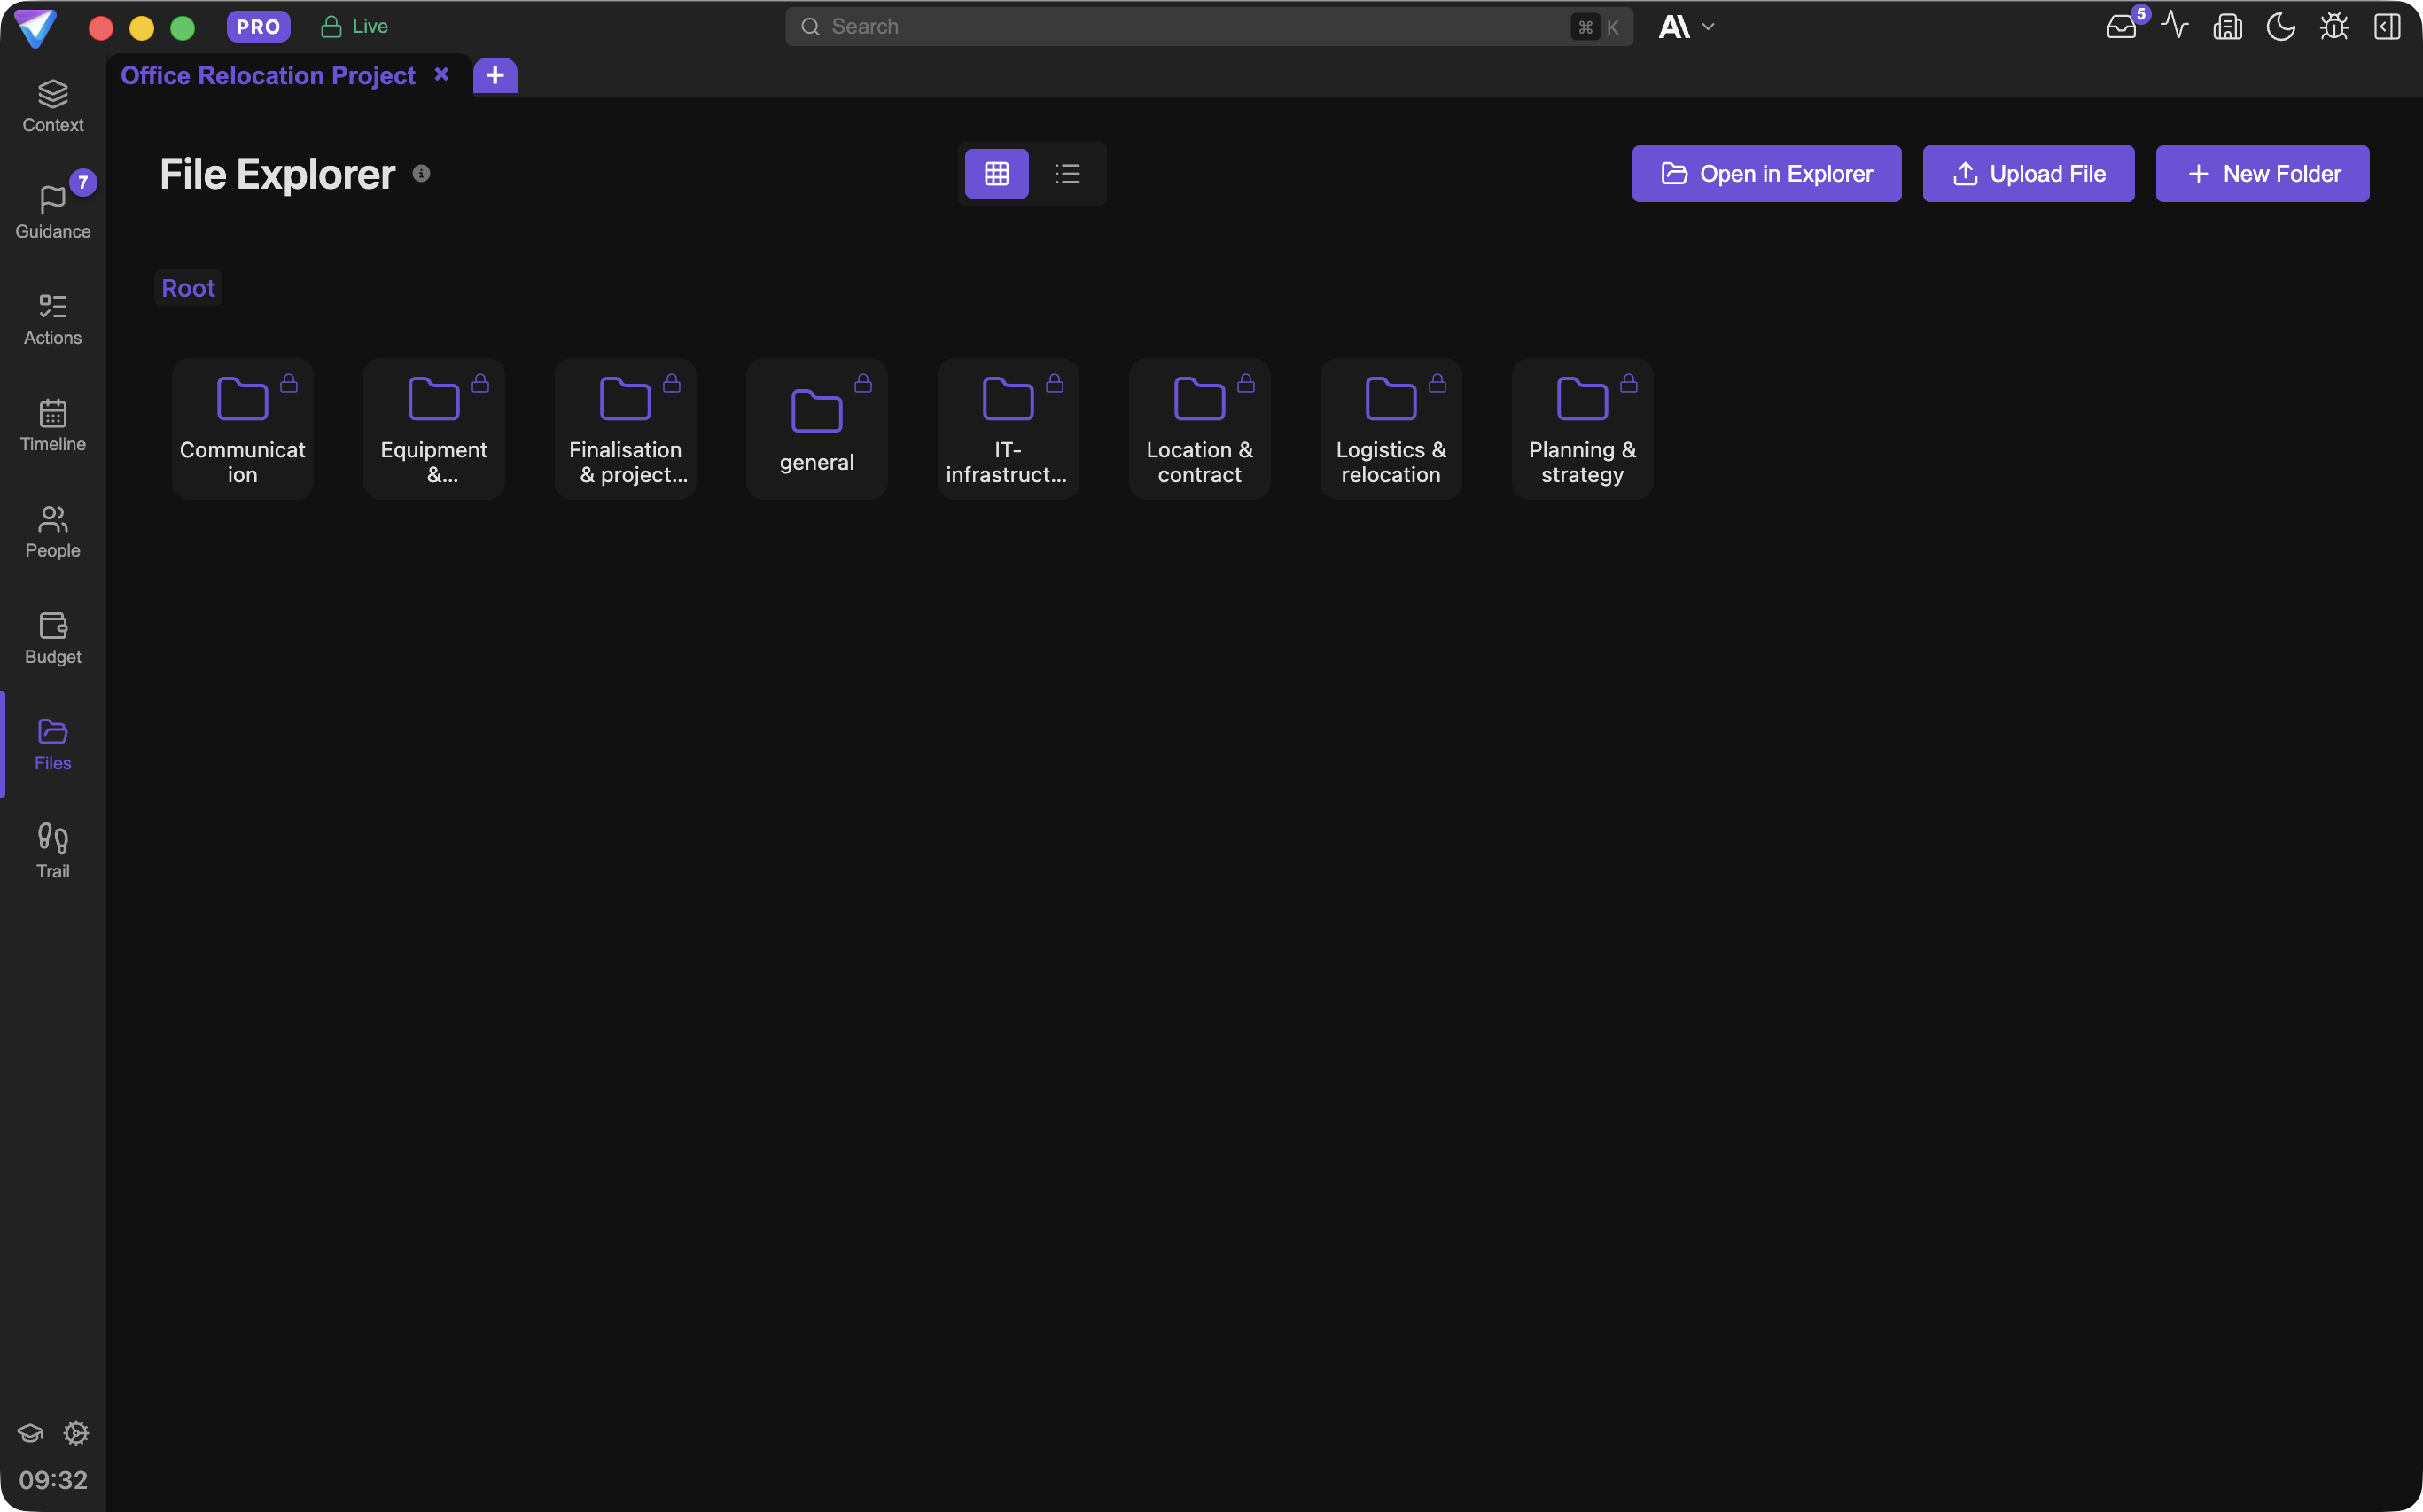
Task: Expand the Live lock status indicator
Action: tap(353, 26)
